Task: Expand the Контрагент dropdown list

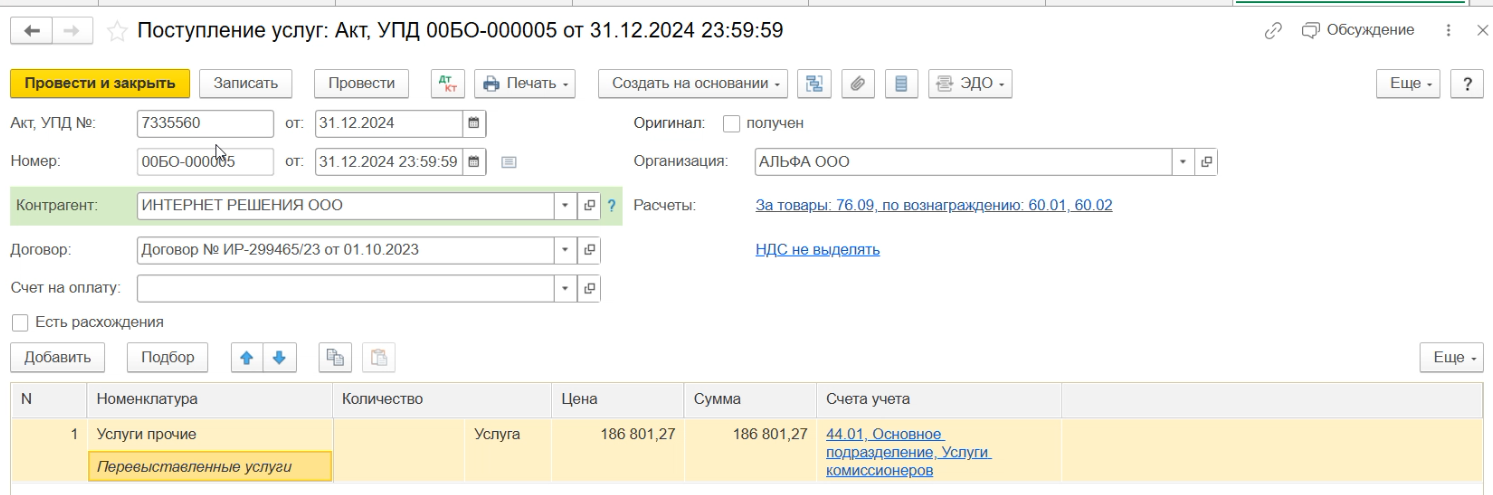Action: [x=566, y=205]
